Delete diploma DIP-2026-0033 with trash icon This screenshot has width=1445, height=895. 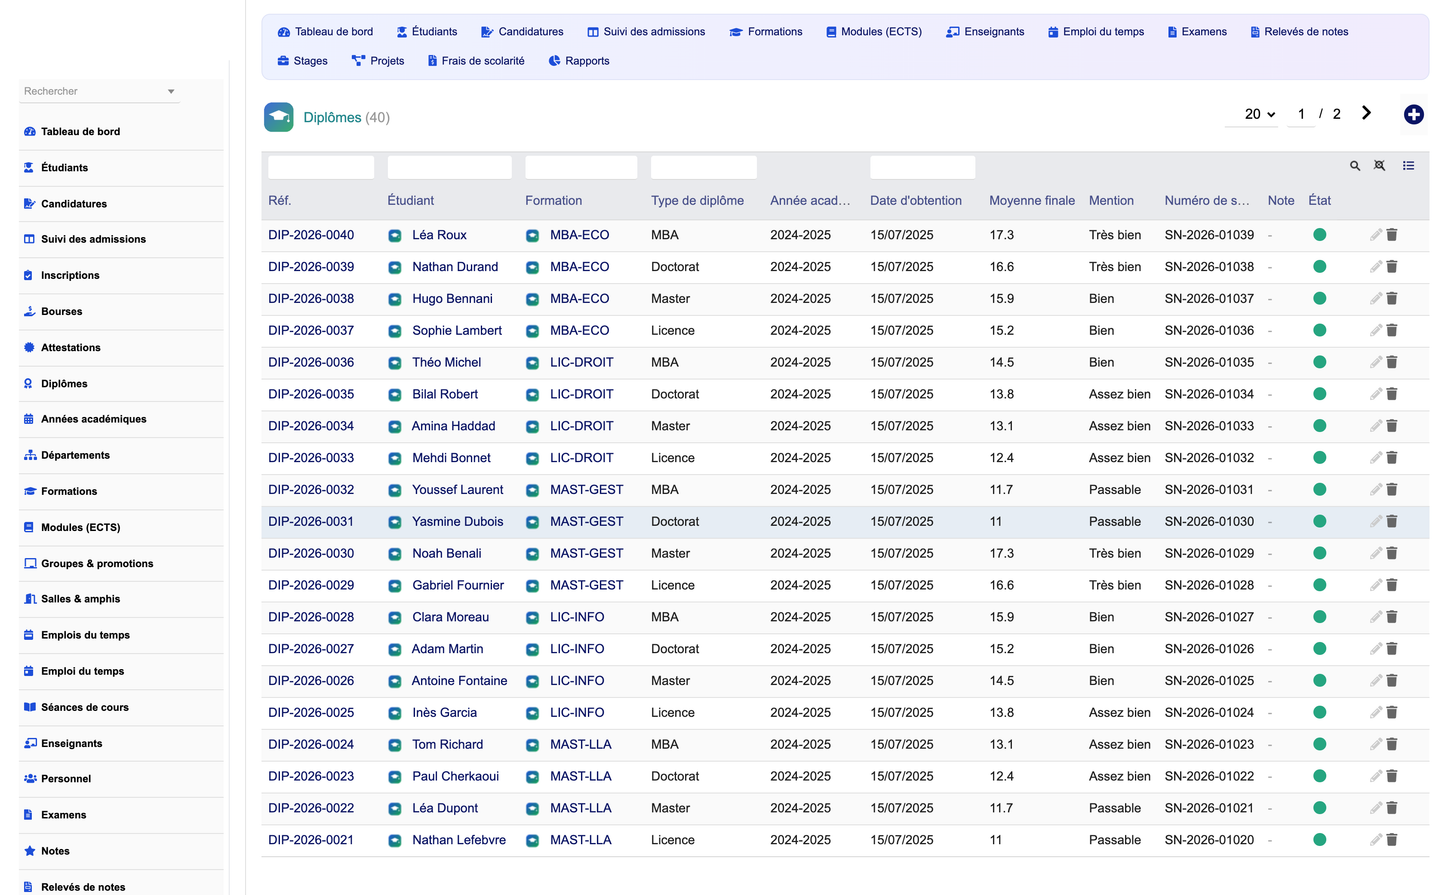[1392, 458]
